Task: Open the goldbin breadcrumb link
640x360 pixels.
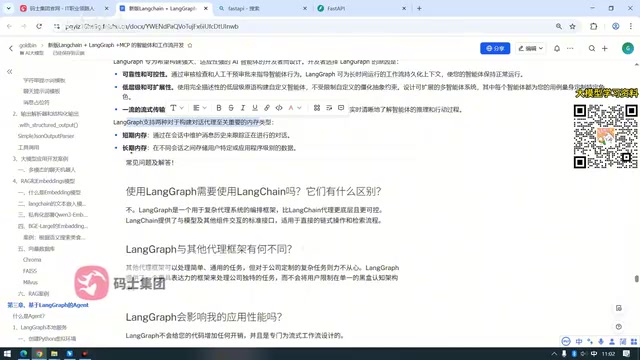Action: 28,45
